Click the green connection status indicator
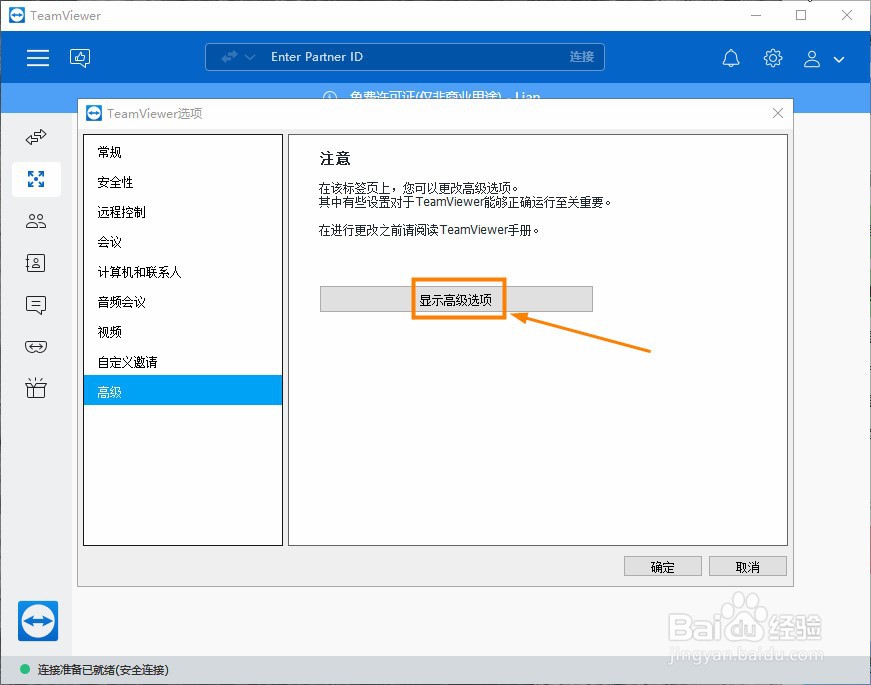 pyautogui.click(x=24, y=669)
